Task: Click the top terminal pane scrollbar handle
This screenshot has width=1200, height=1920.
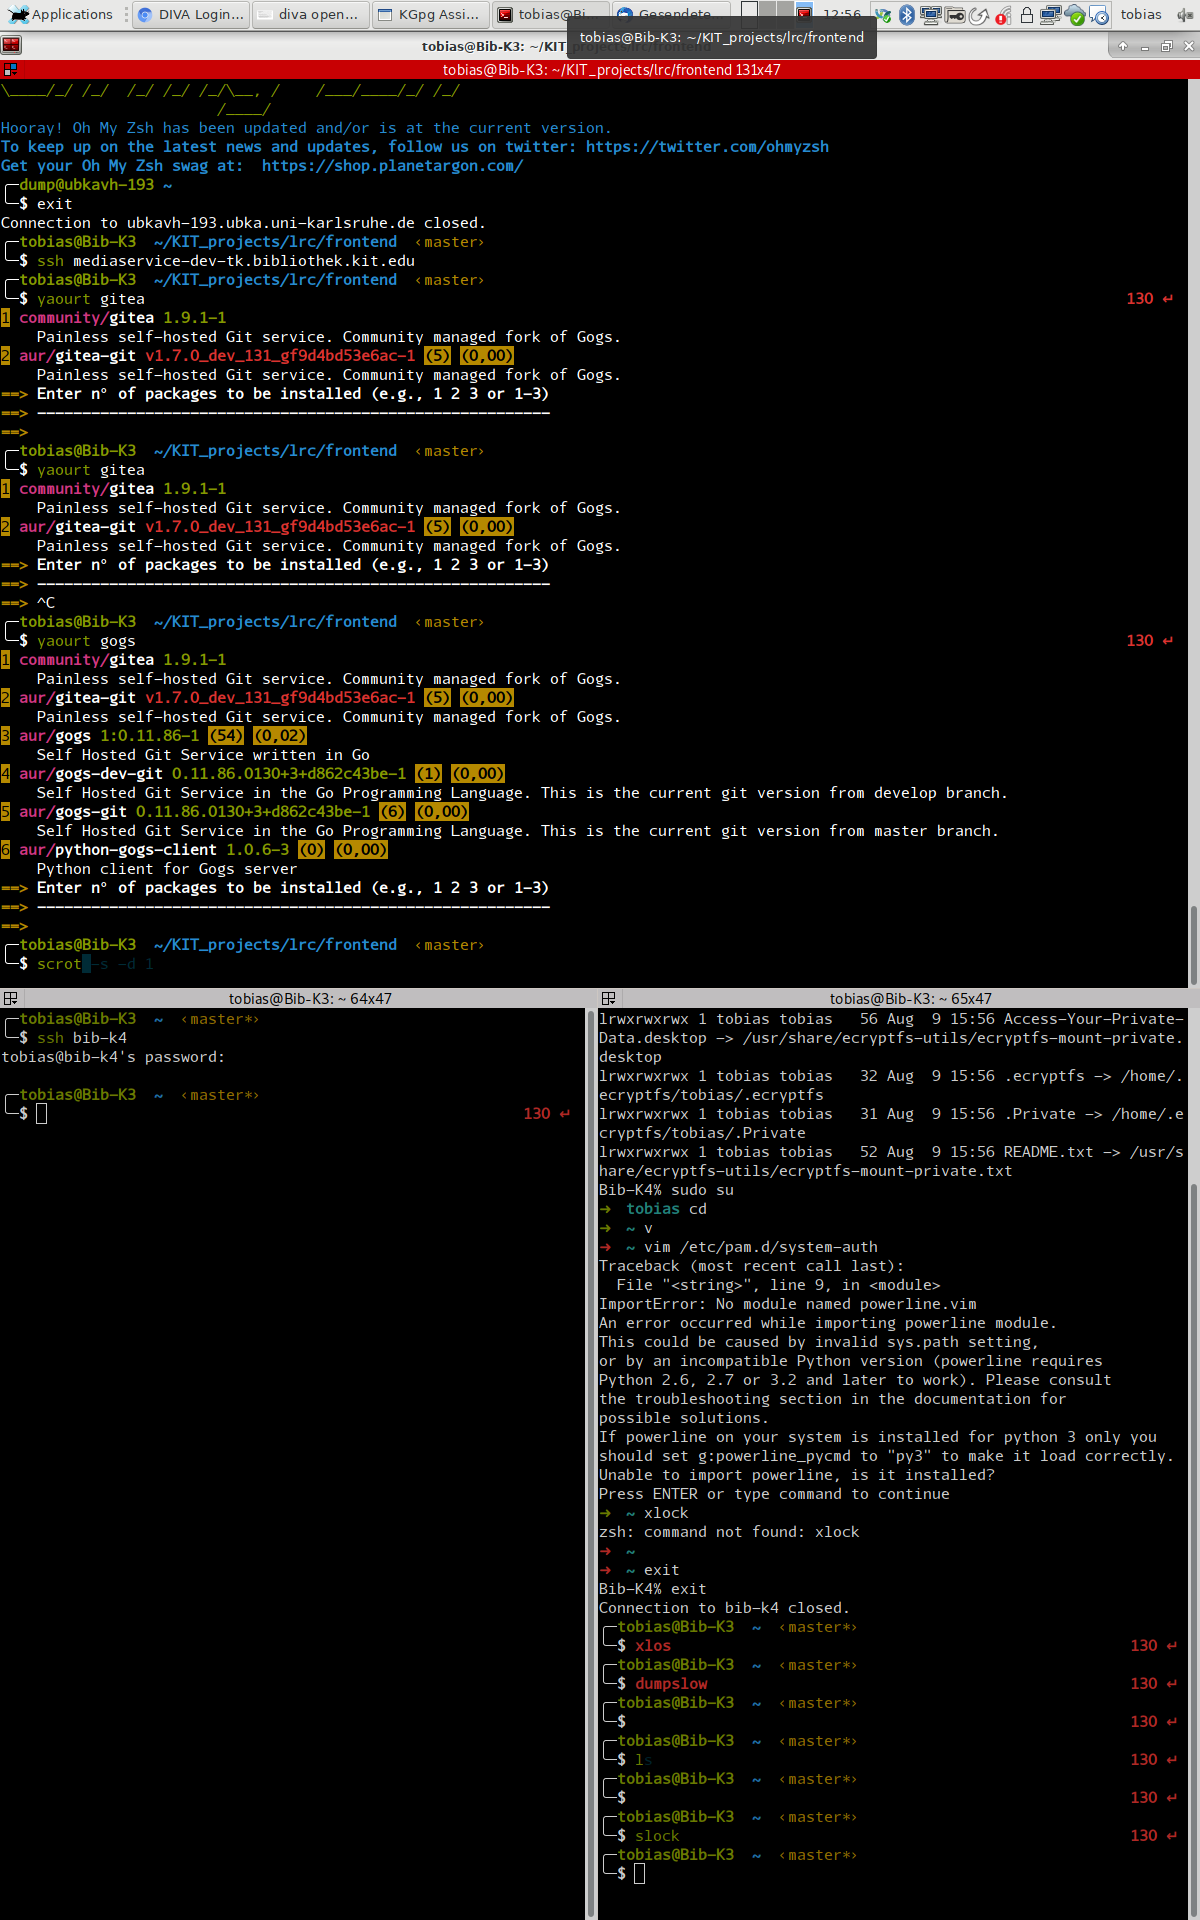Action: 1194,945
